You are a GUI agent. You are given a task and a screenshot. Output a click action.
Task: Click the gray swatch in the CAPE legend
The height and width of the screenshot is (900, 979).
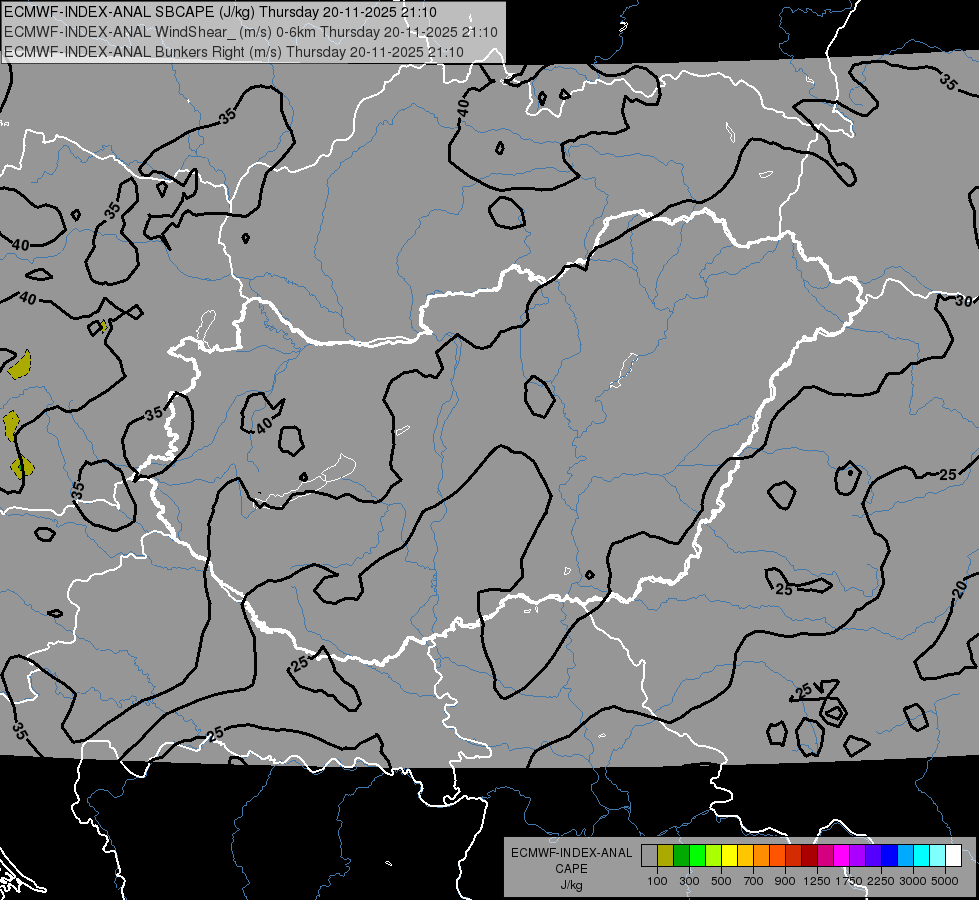coord(649,856)
